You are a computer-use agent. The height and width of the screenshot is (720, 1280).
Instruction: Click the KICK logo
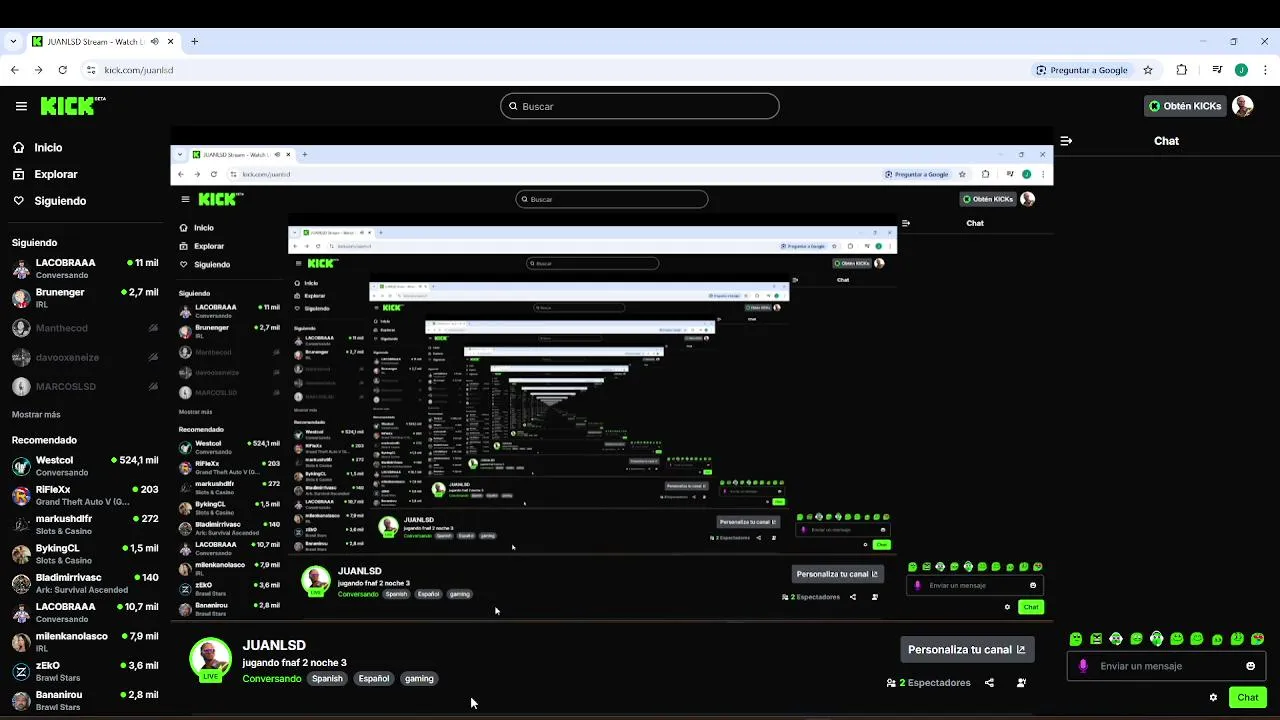[72, 106]
